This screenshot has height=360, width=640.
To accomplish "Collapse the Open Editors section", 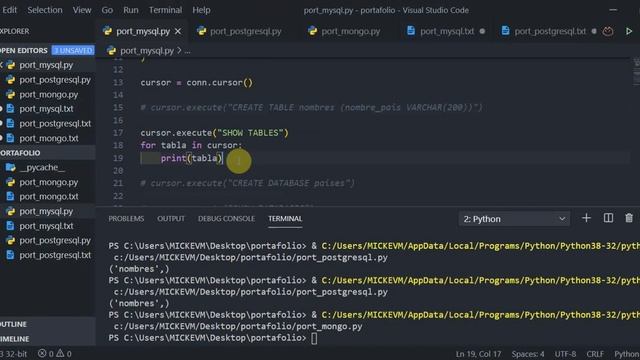I will point(24,51).
